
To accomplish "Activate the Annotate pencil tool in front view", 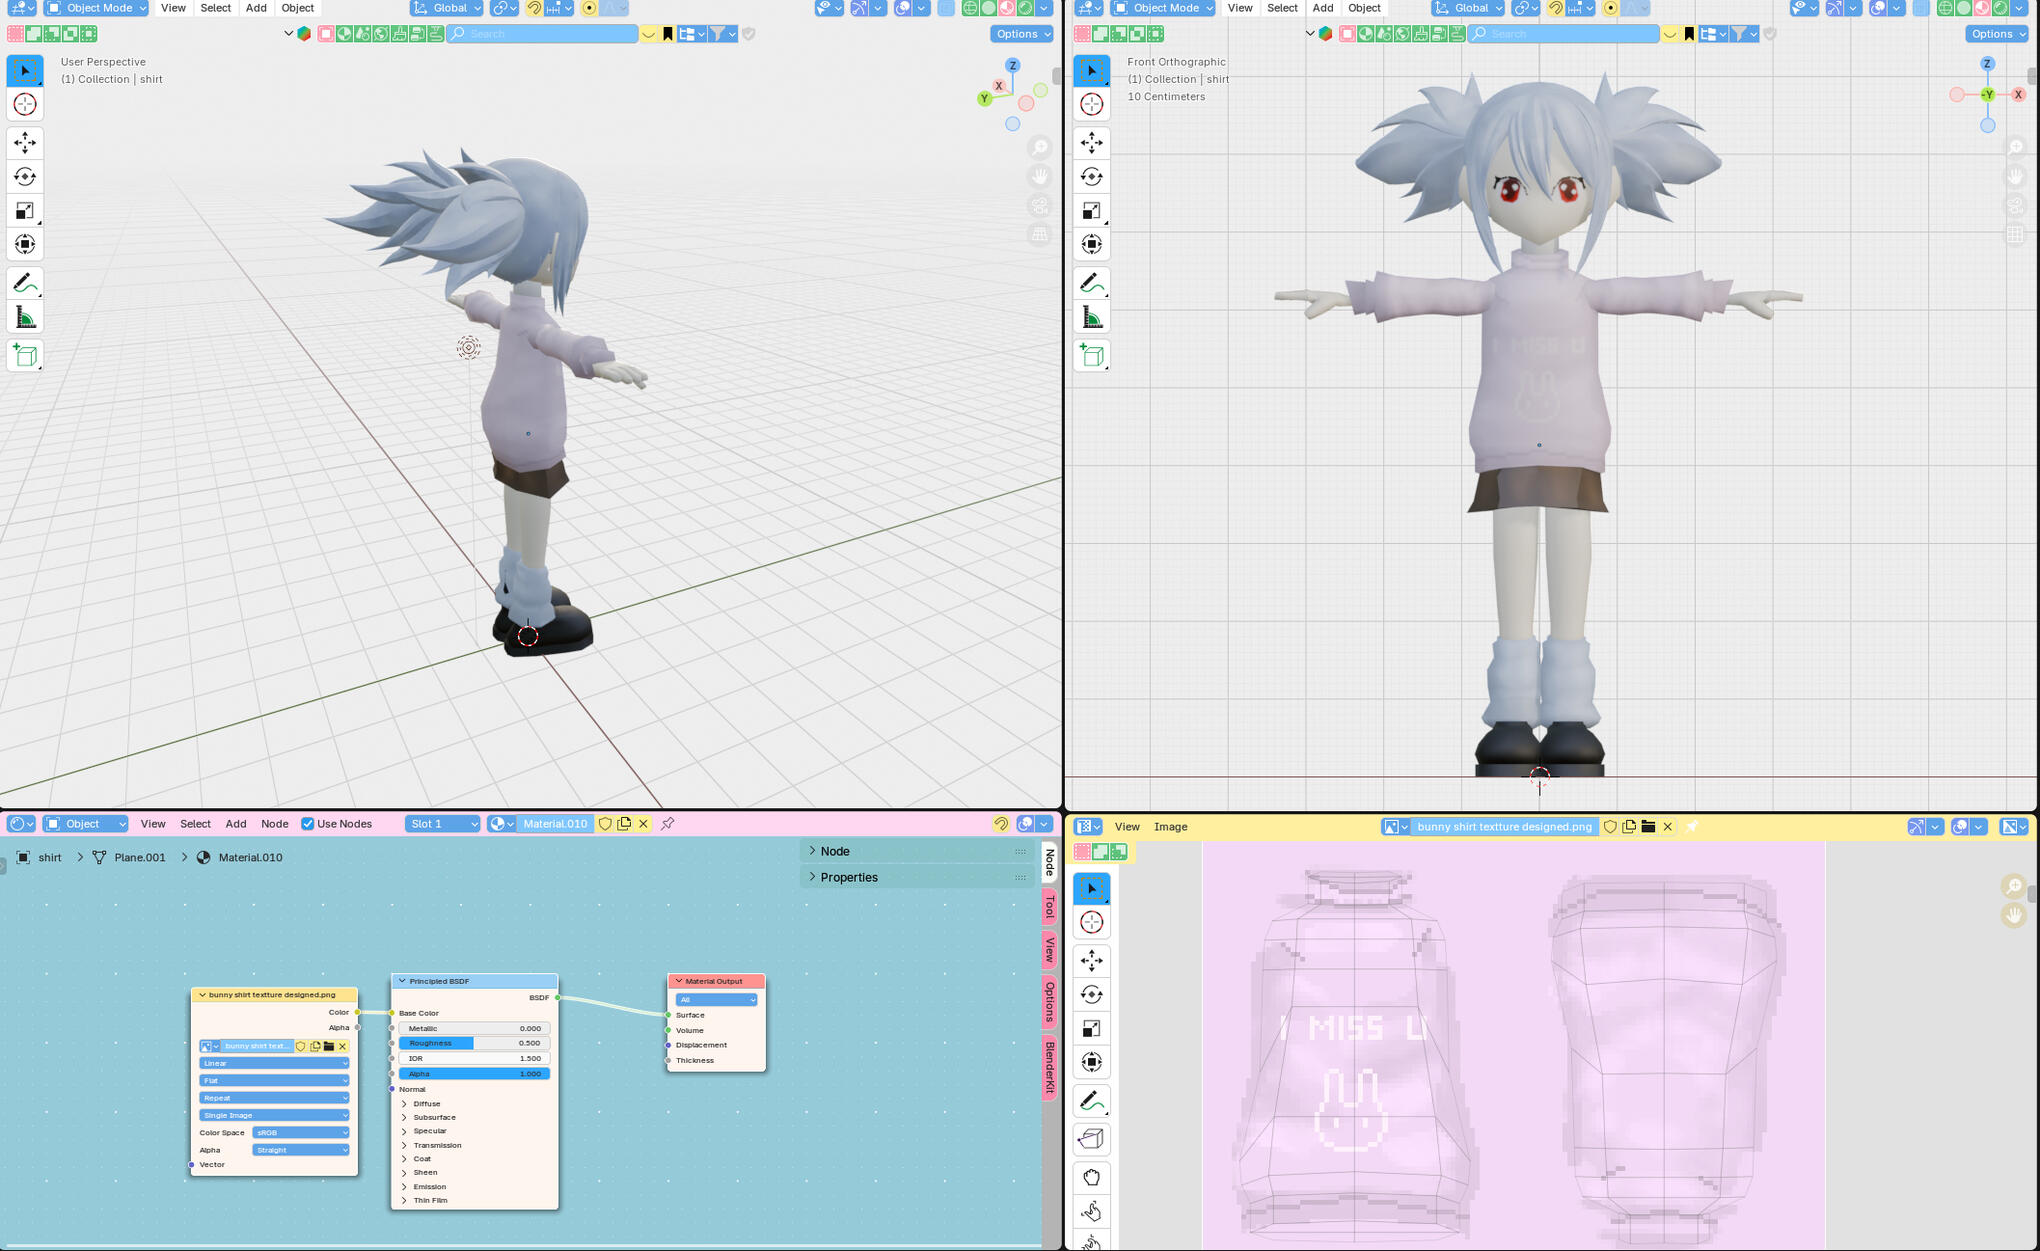I will [x=1091, y=283].
